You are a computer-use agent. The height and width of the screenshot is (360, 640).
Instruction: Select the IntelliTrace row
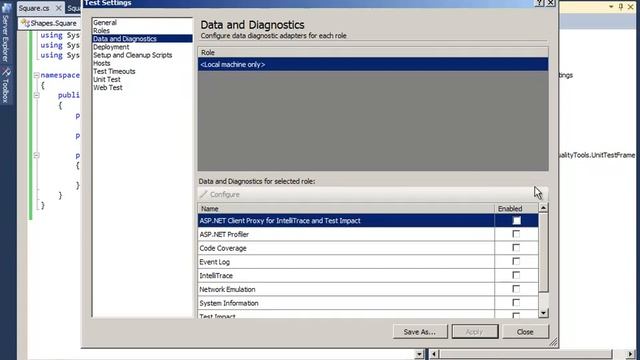(x=346, y=276)
